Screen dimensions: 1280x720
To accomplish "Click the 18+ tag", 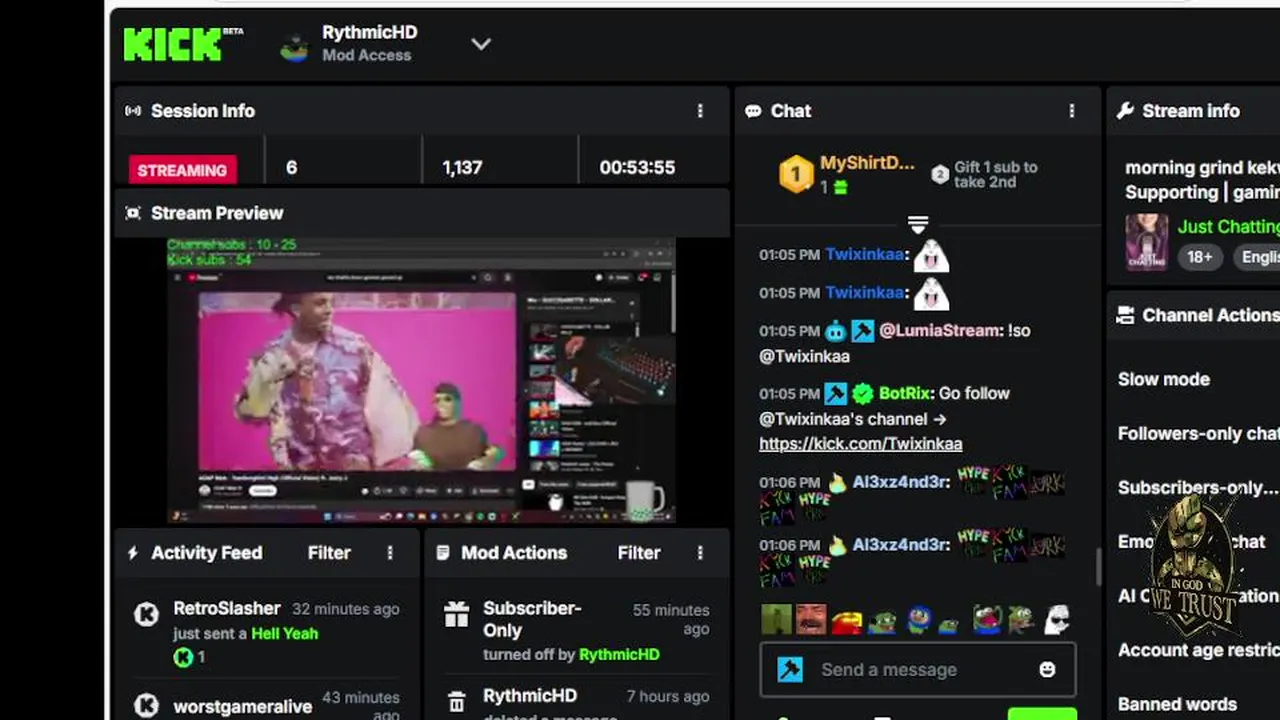I will coord(1200,257).
